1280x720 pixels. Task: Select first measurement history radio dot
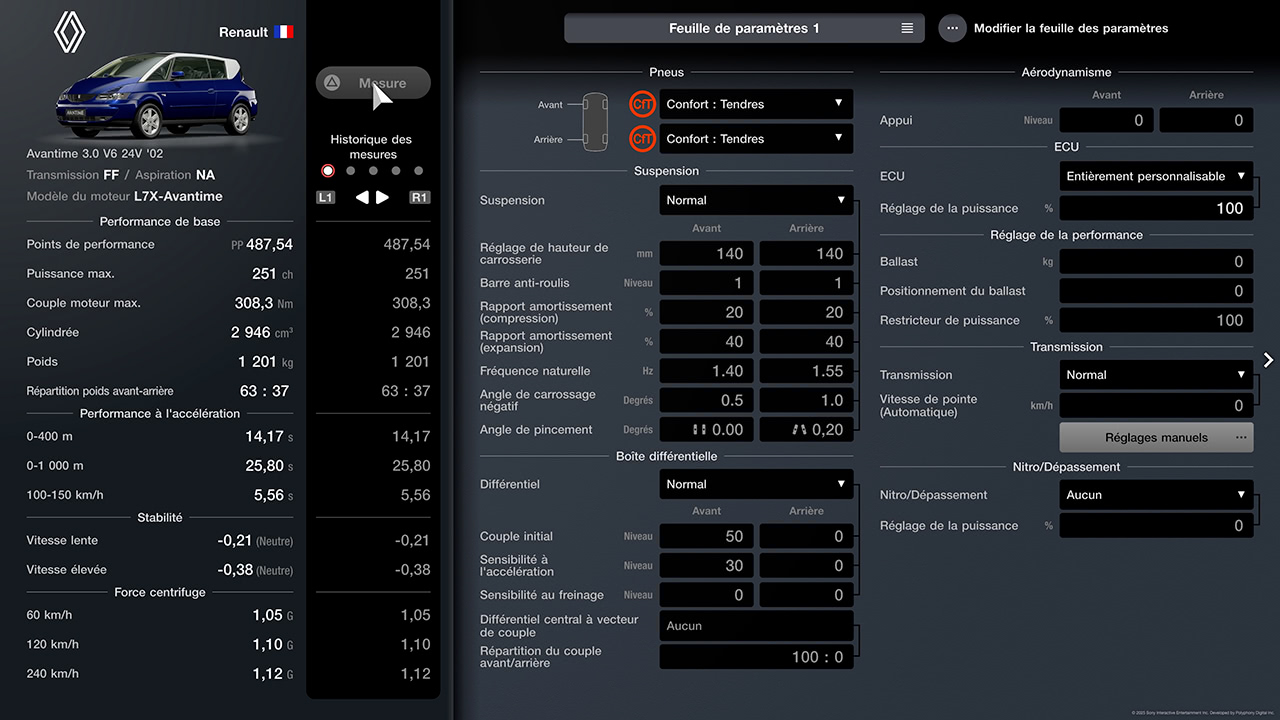(328, 171)
